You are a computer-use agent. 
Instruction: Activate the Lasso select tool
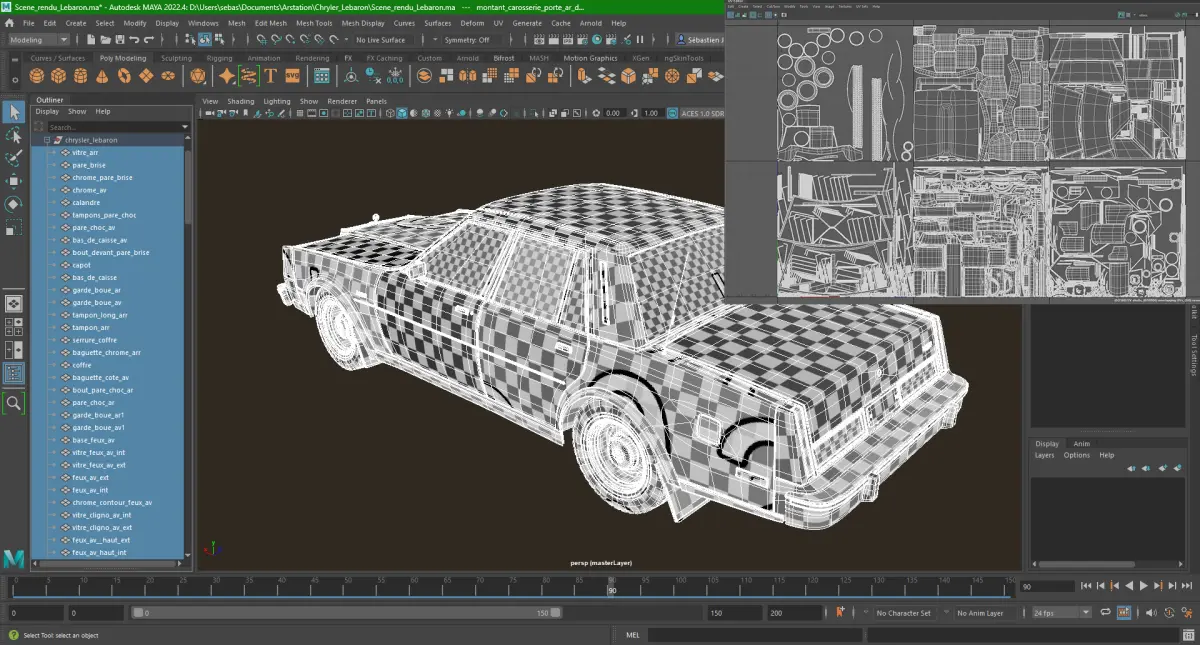pyautogui.click(x=13, y=135)
